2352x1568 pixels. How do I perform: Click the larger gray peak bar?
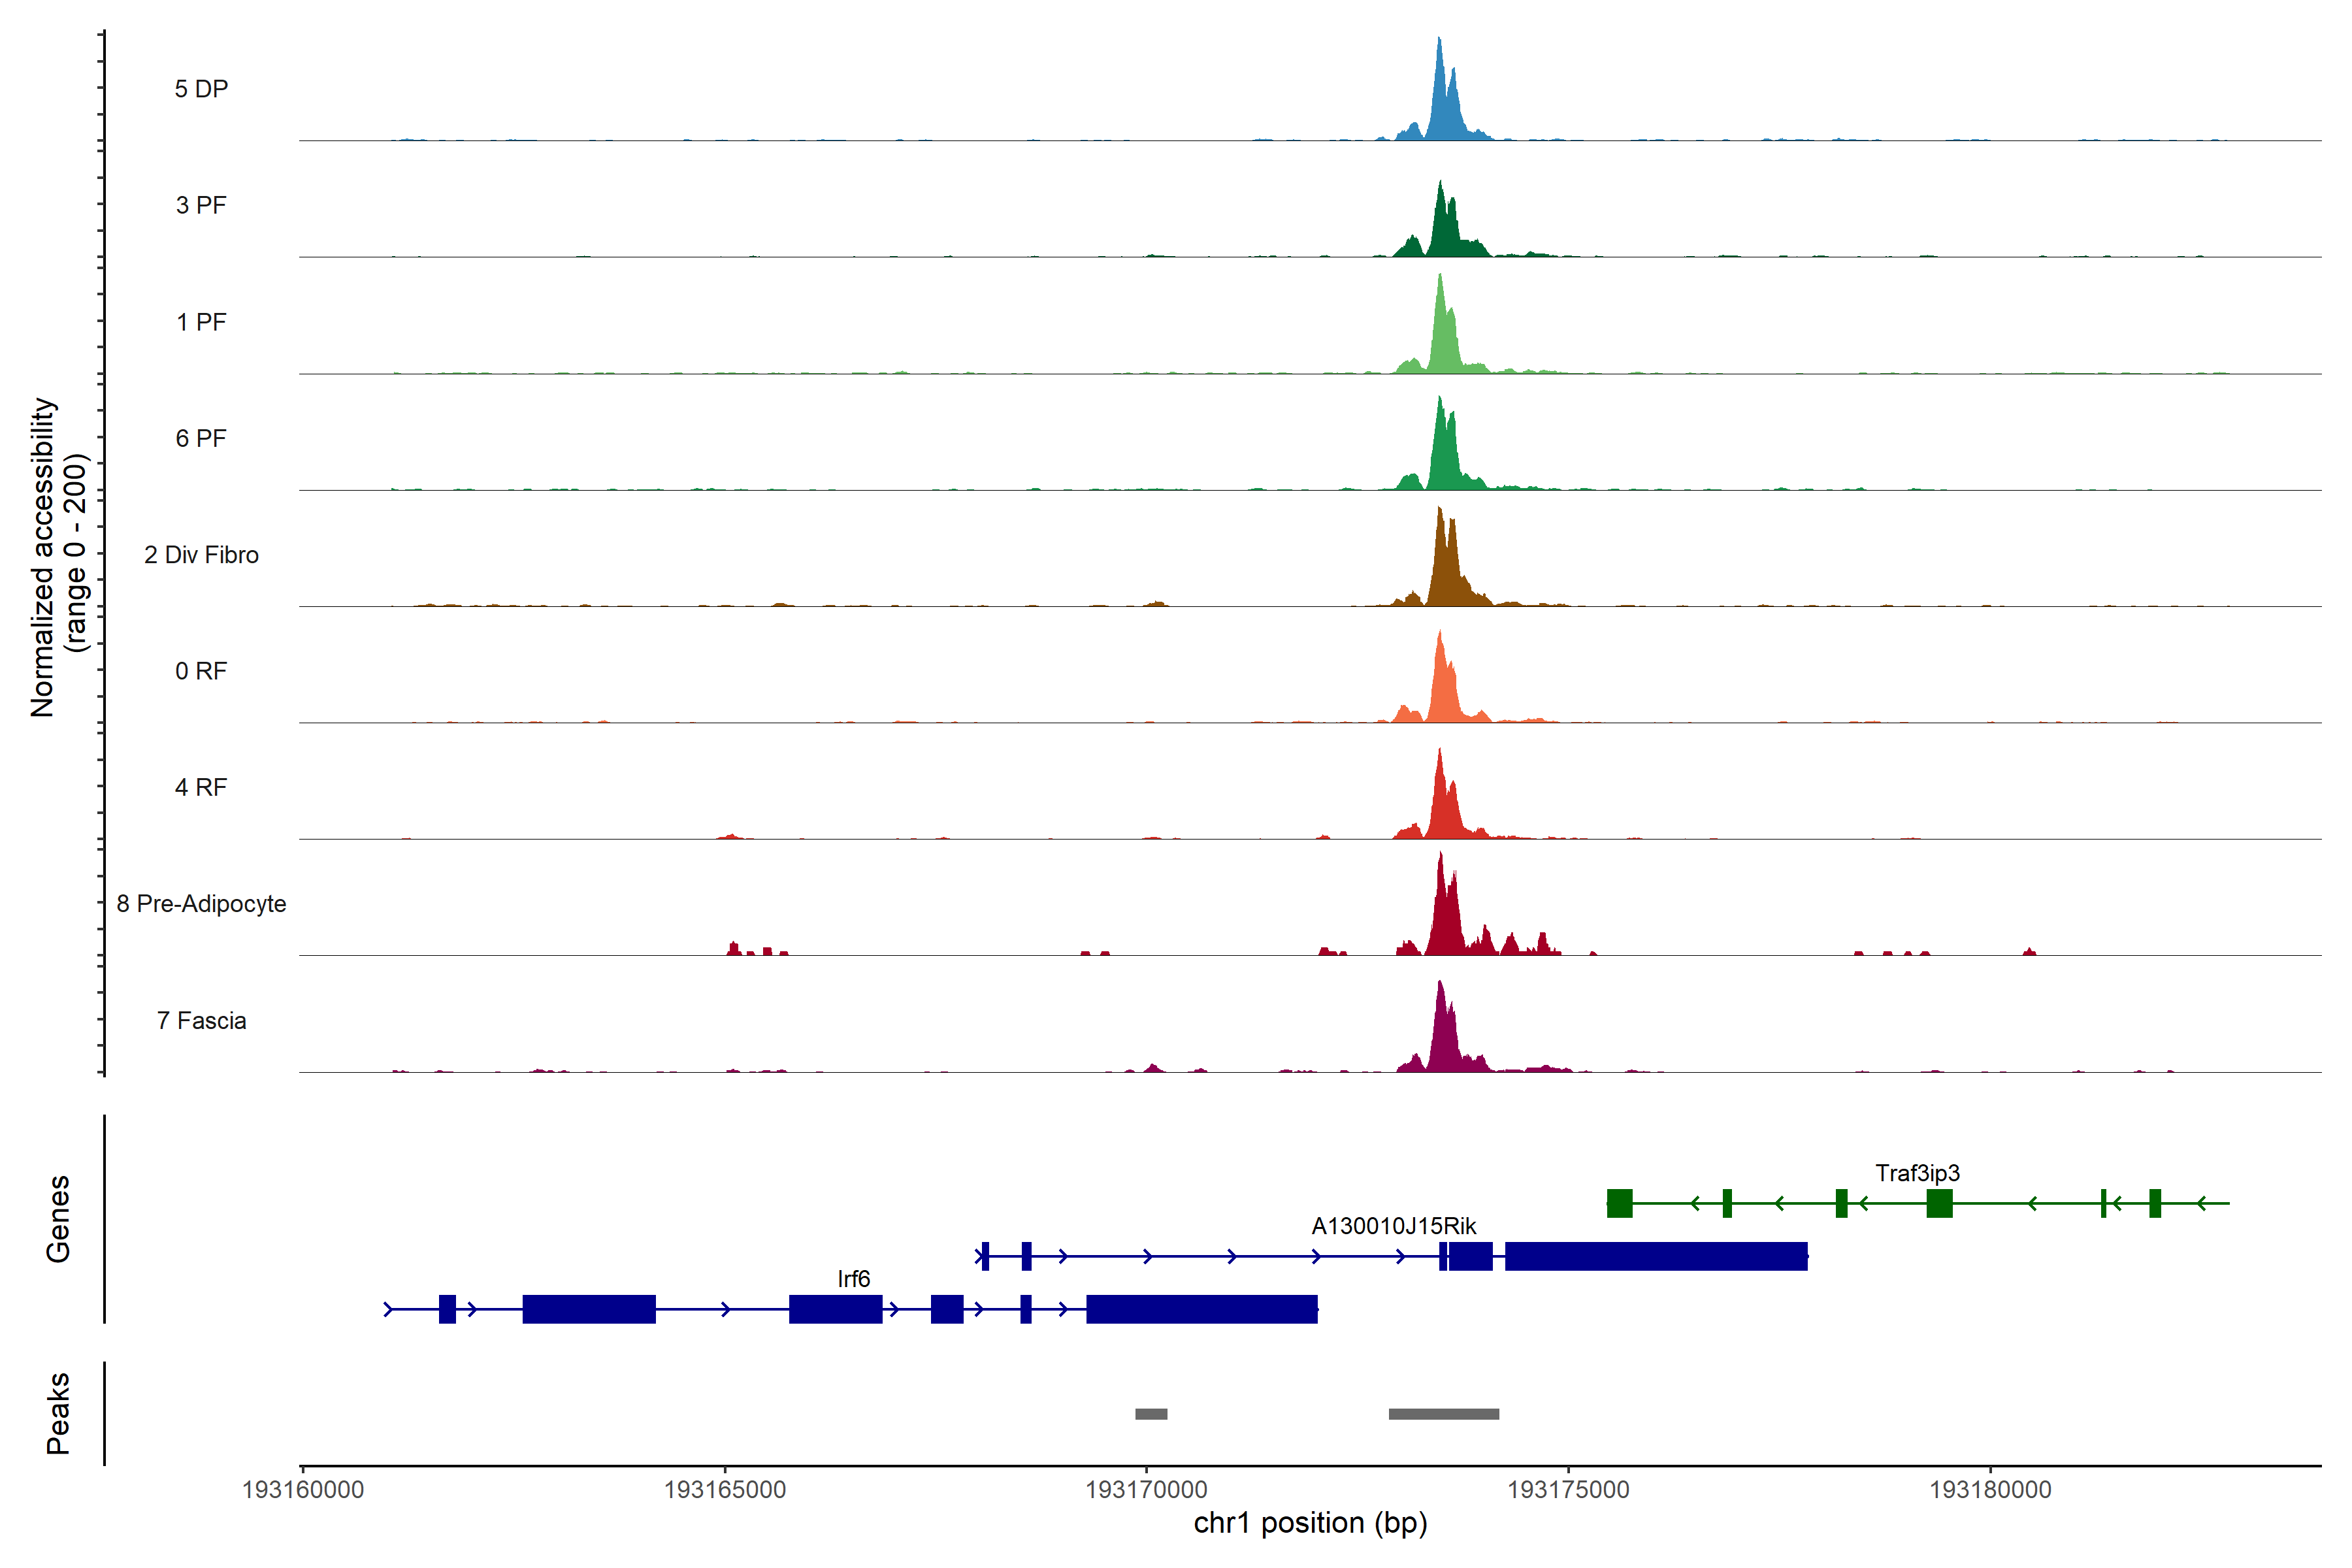tap(1443, 1414)
